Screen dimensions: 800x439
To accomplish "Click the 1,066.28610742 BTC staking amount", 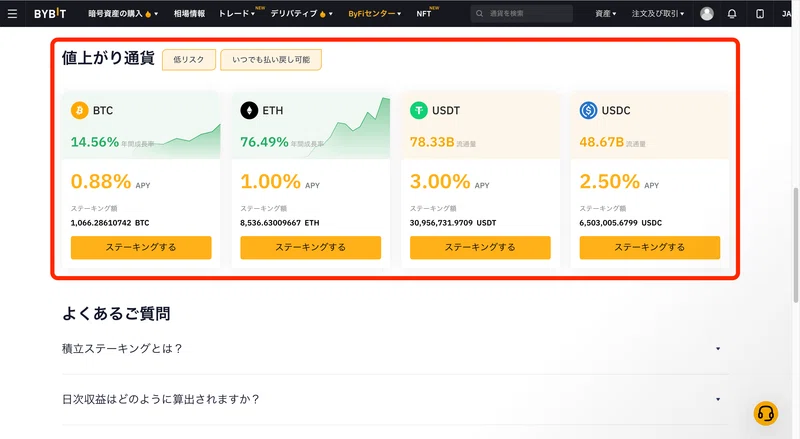I will [110, 223].
